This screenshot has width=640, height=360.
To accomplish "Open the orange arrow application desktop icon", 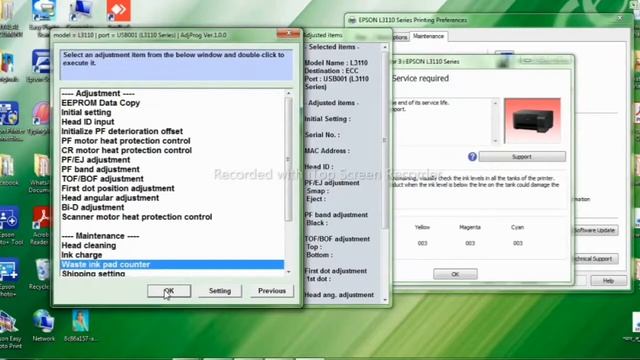I will (118, 11).
